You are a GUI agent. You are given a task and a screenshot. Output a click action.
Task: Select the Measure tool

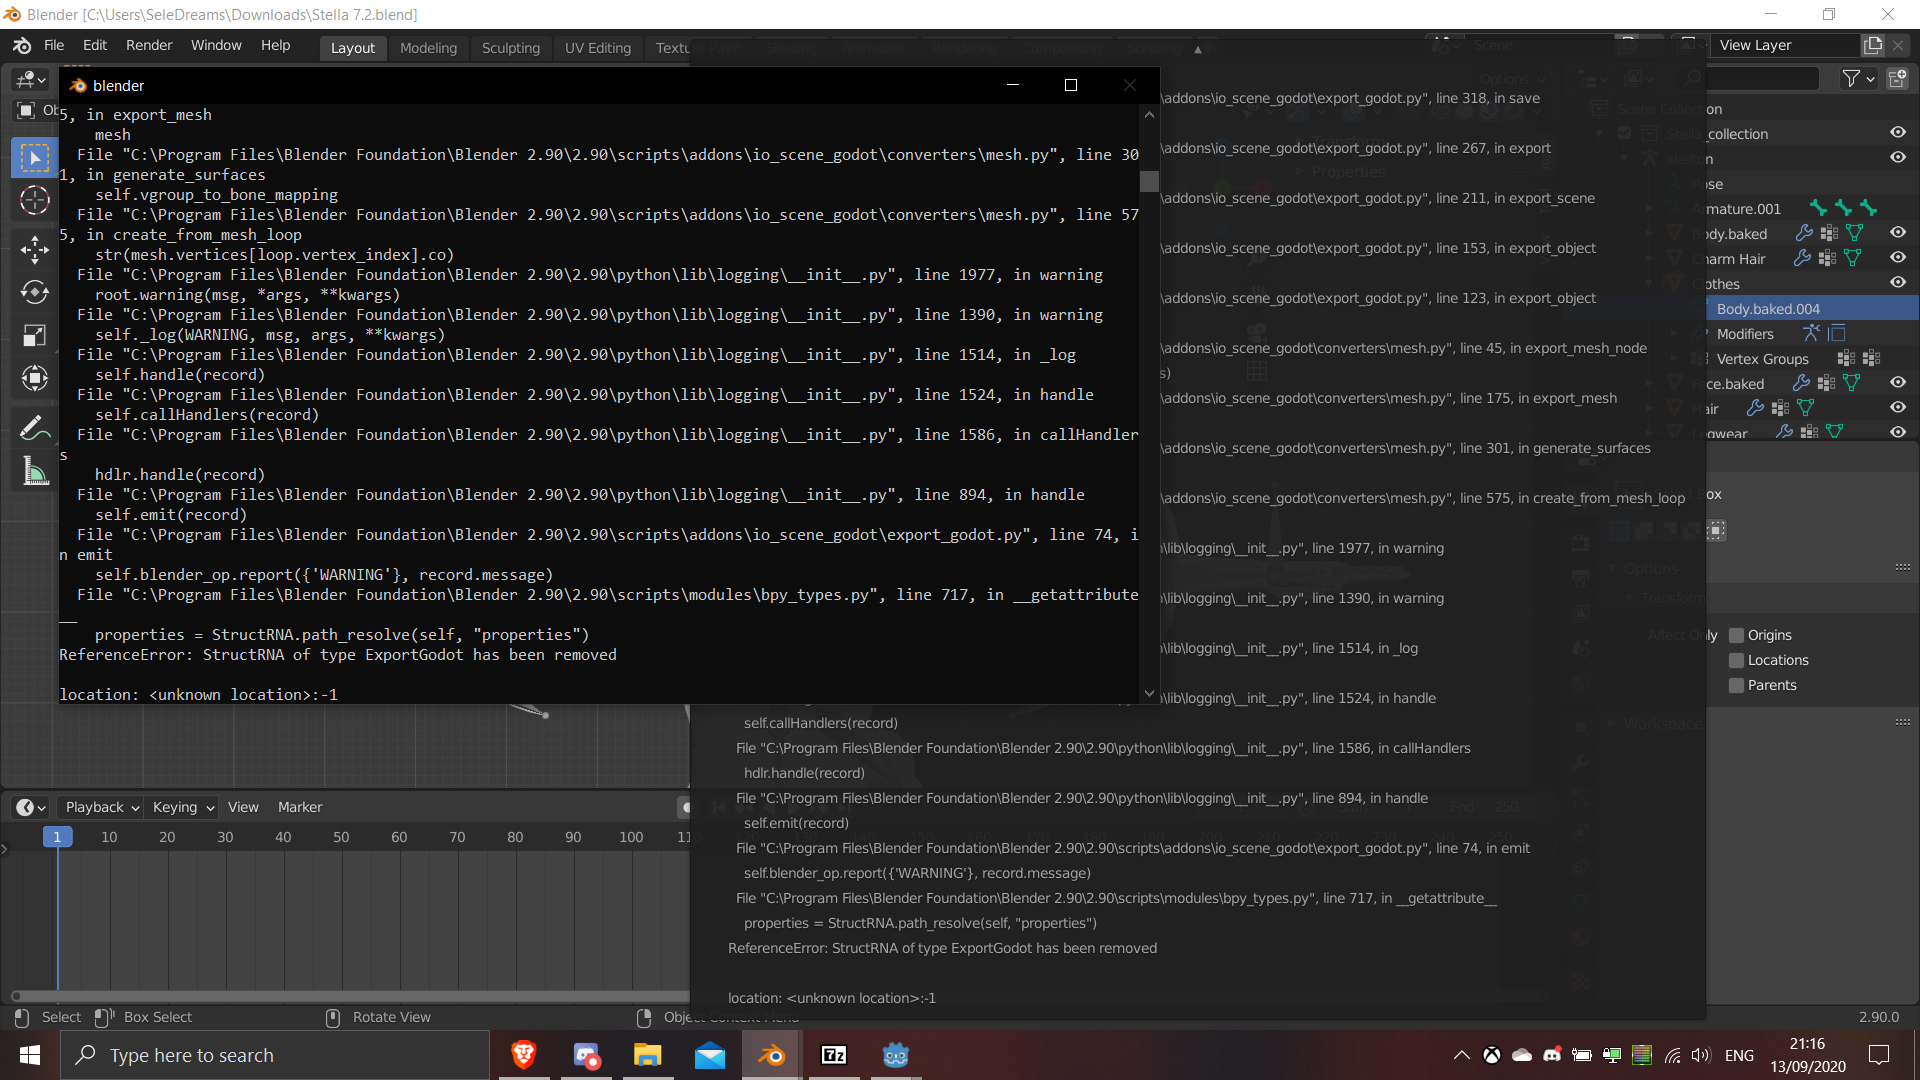coord(34,470)
